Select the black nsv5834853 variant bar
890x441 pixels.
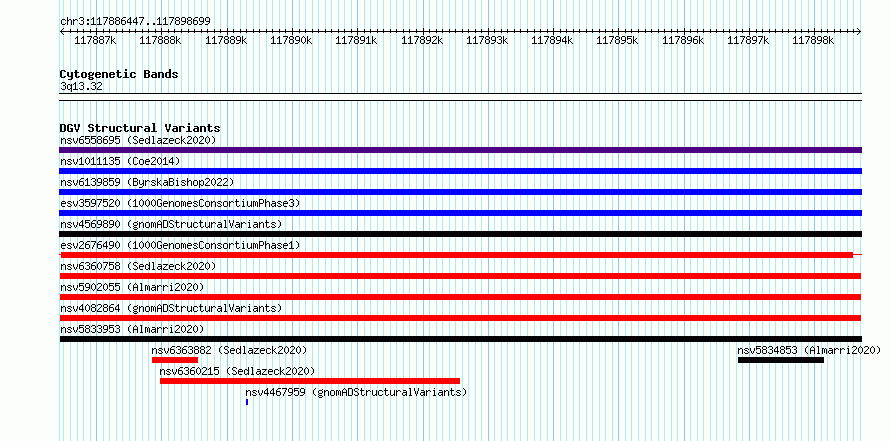point(781,360)
